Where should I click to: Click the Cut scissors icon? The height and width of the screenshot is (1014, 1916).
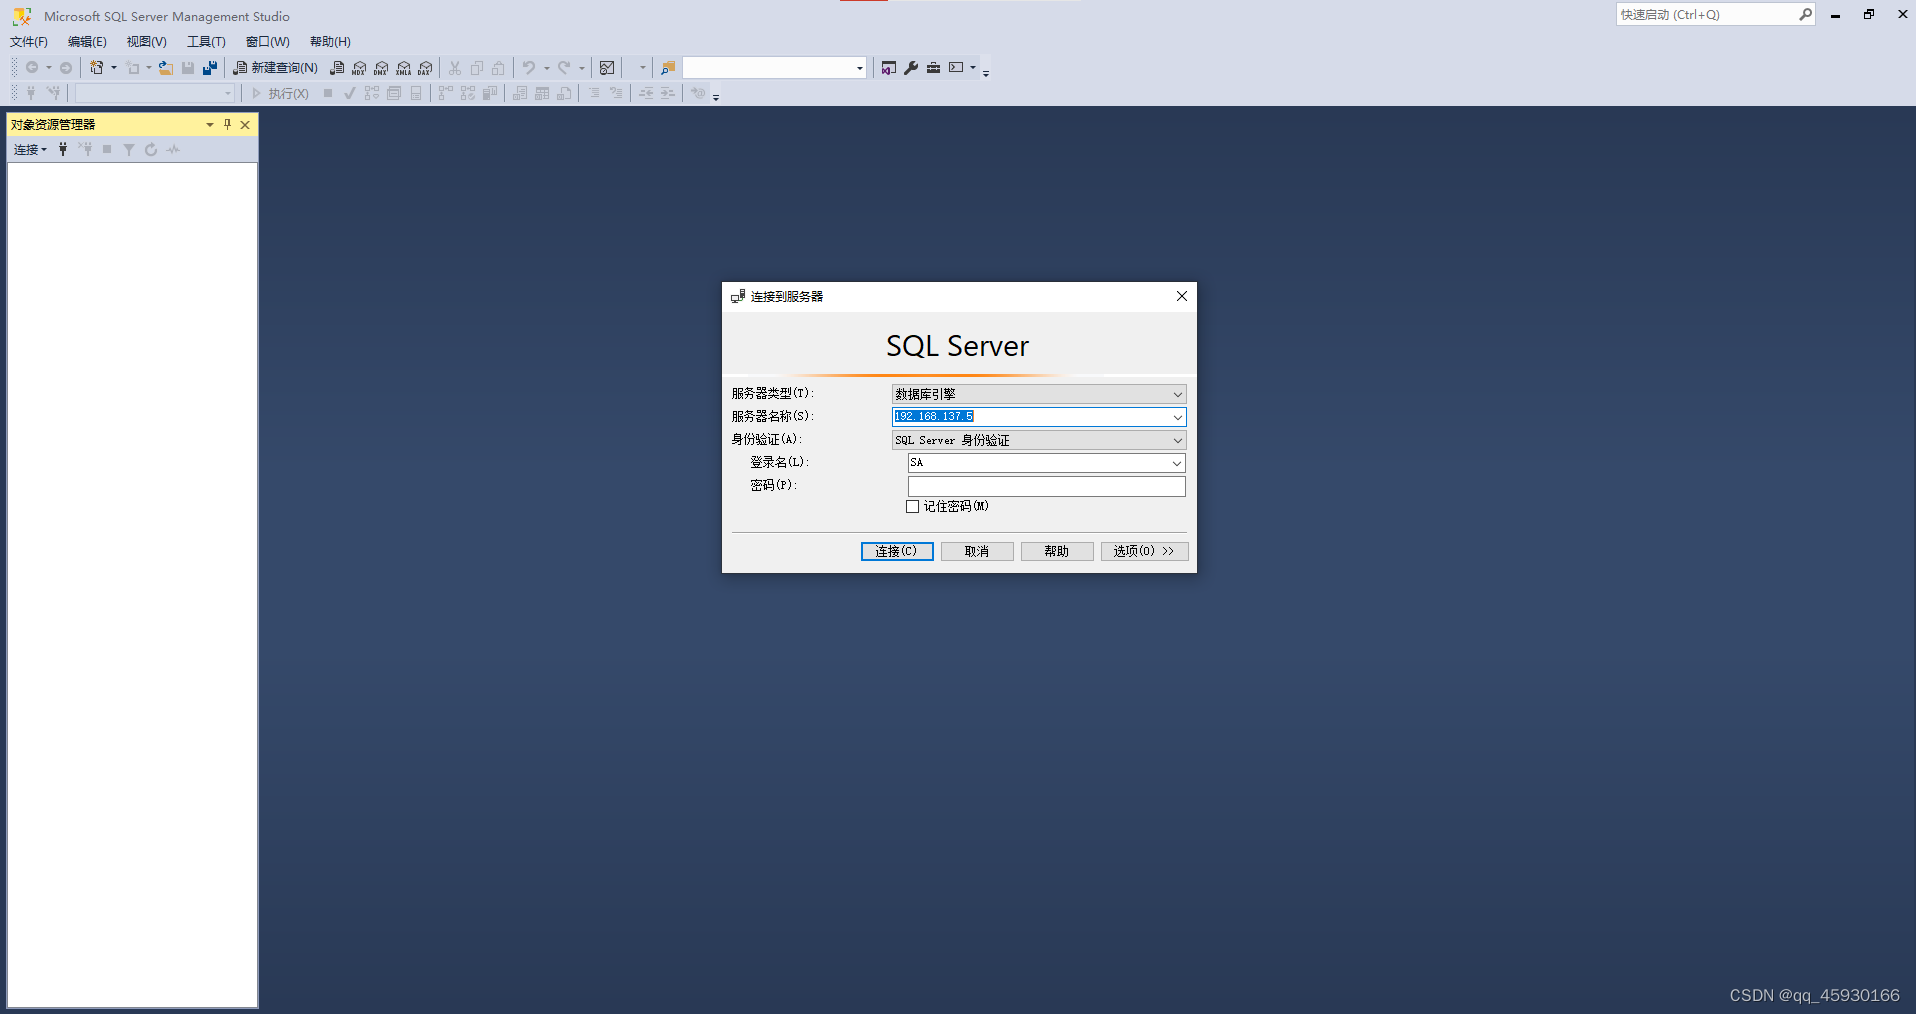point(455,68)
